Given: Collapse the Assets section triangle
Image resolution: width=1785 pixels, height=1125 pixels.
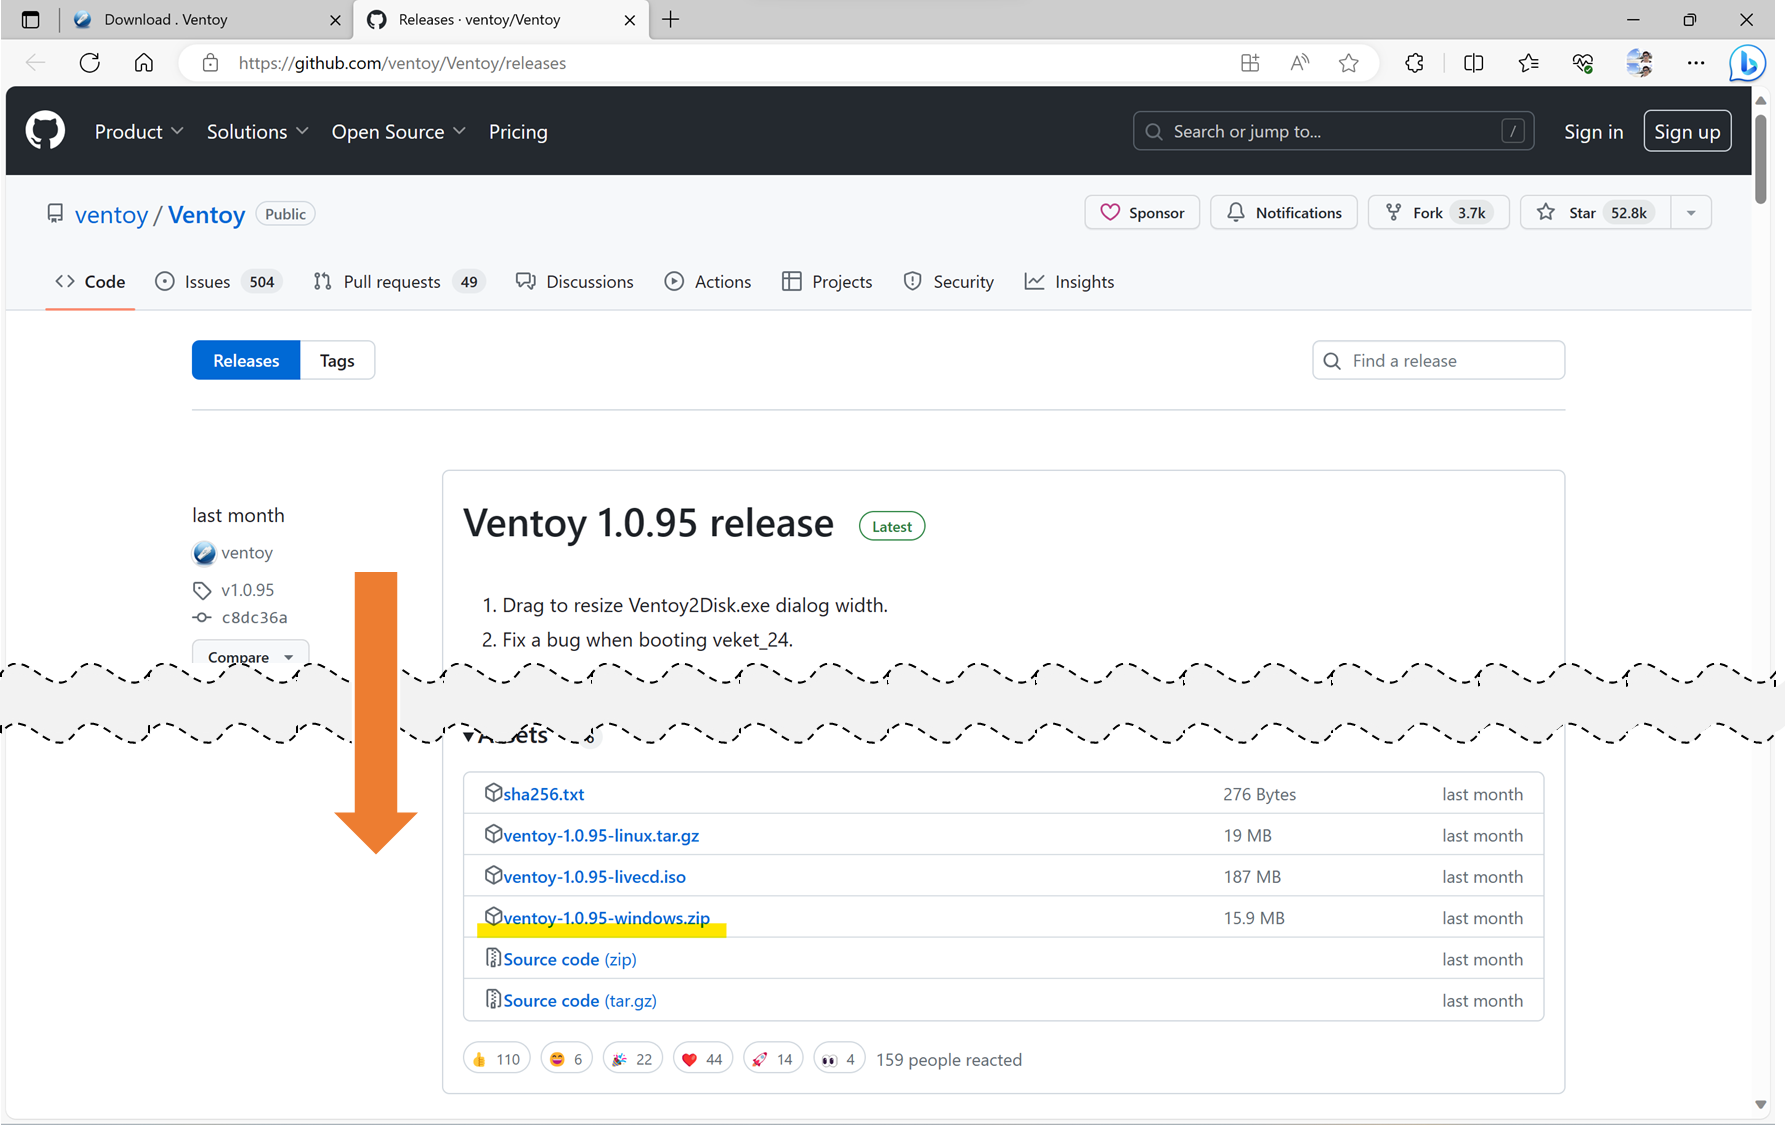Looking at the screenshot, I should (468, 736).
